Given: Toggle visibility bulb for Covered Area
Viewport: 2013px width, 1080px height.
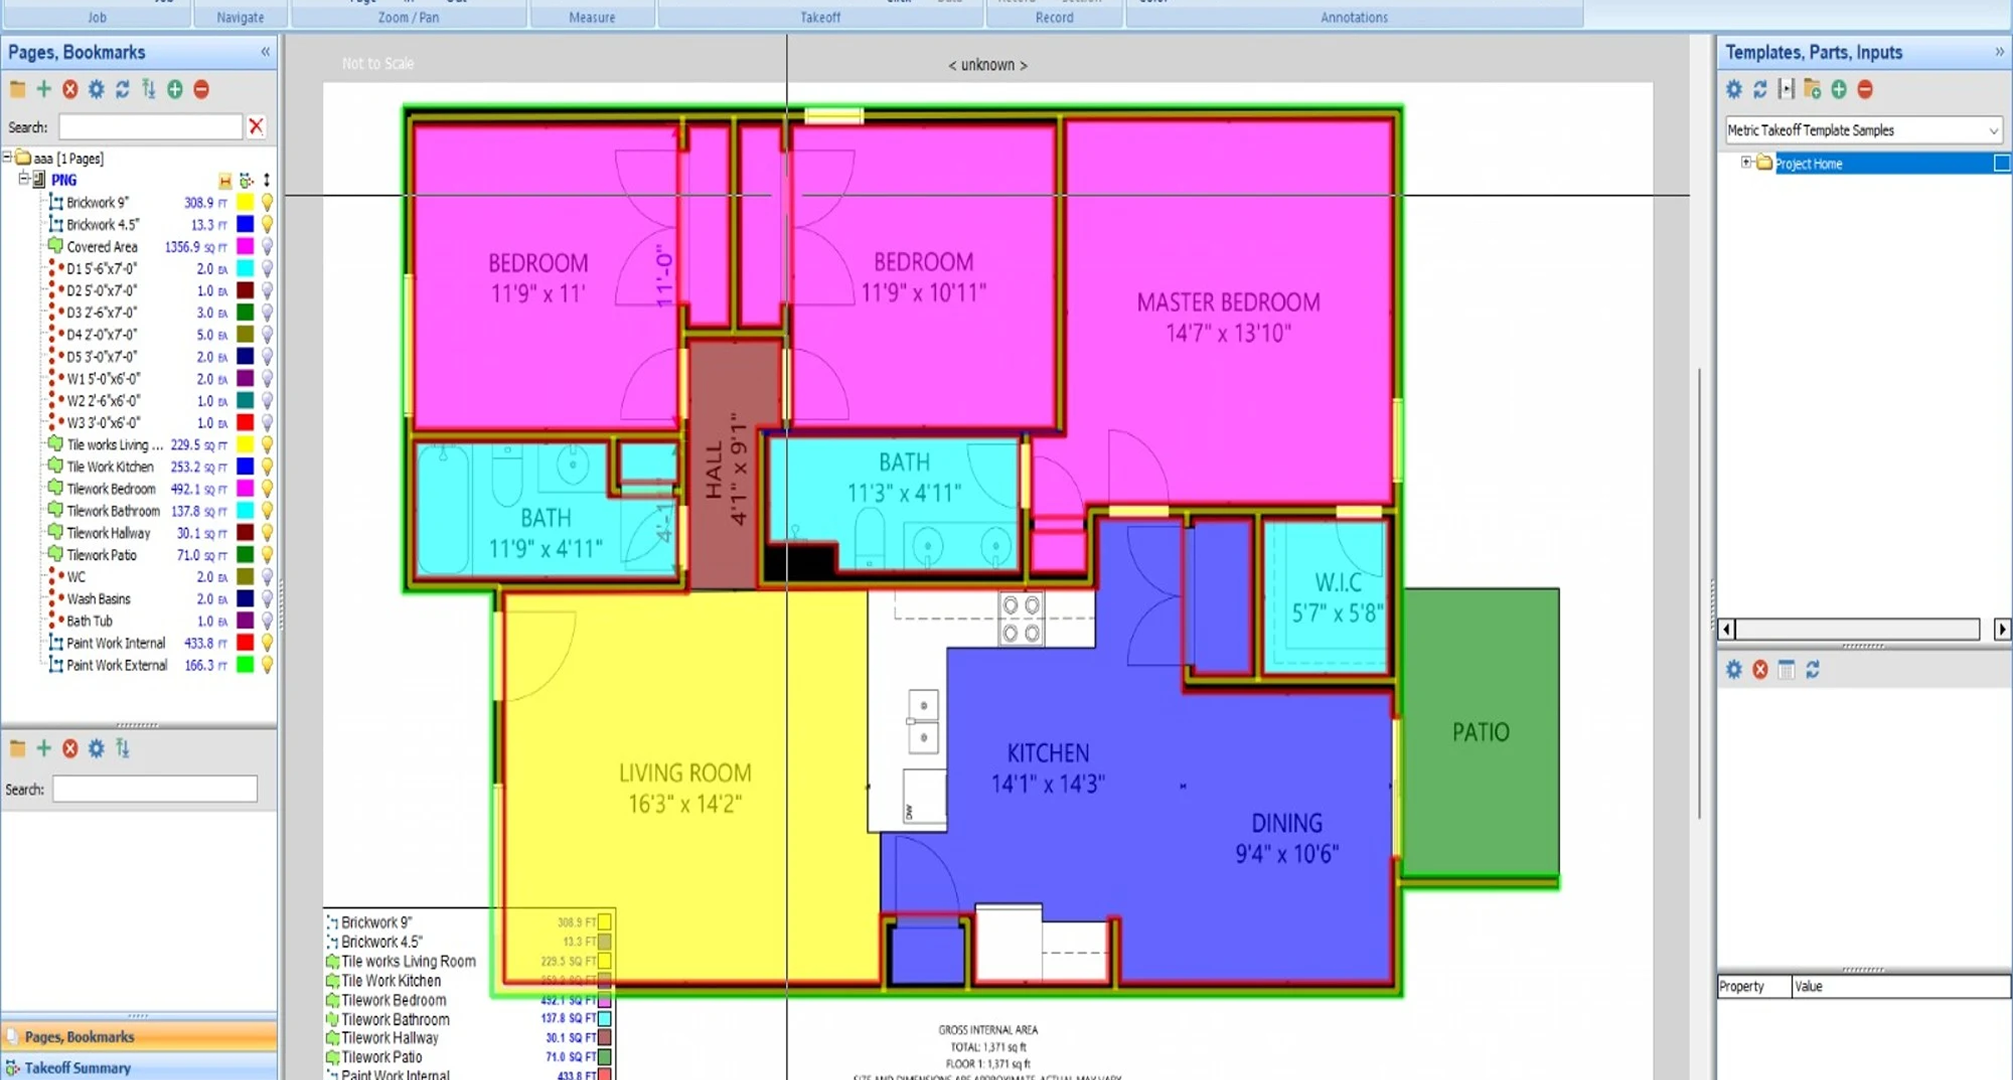Looking at the screenshot, I should (267, 247).
